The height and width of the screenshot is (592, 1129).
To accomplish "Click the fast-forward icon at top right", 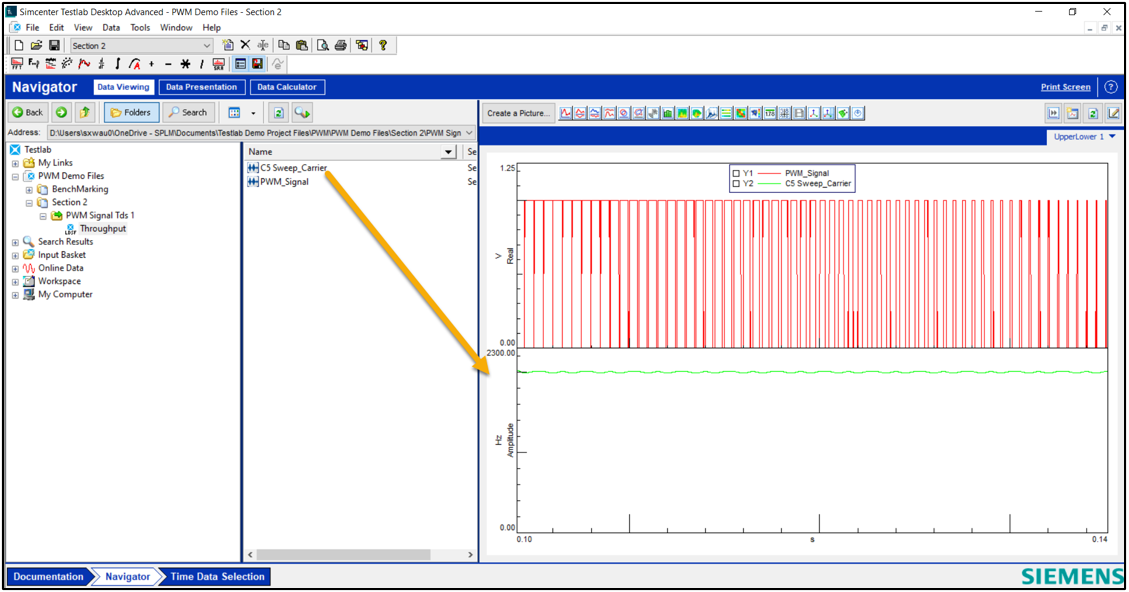I will click(x=1053, y=113).
